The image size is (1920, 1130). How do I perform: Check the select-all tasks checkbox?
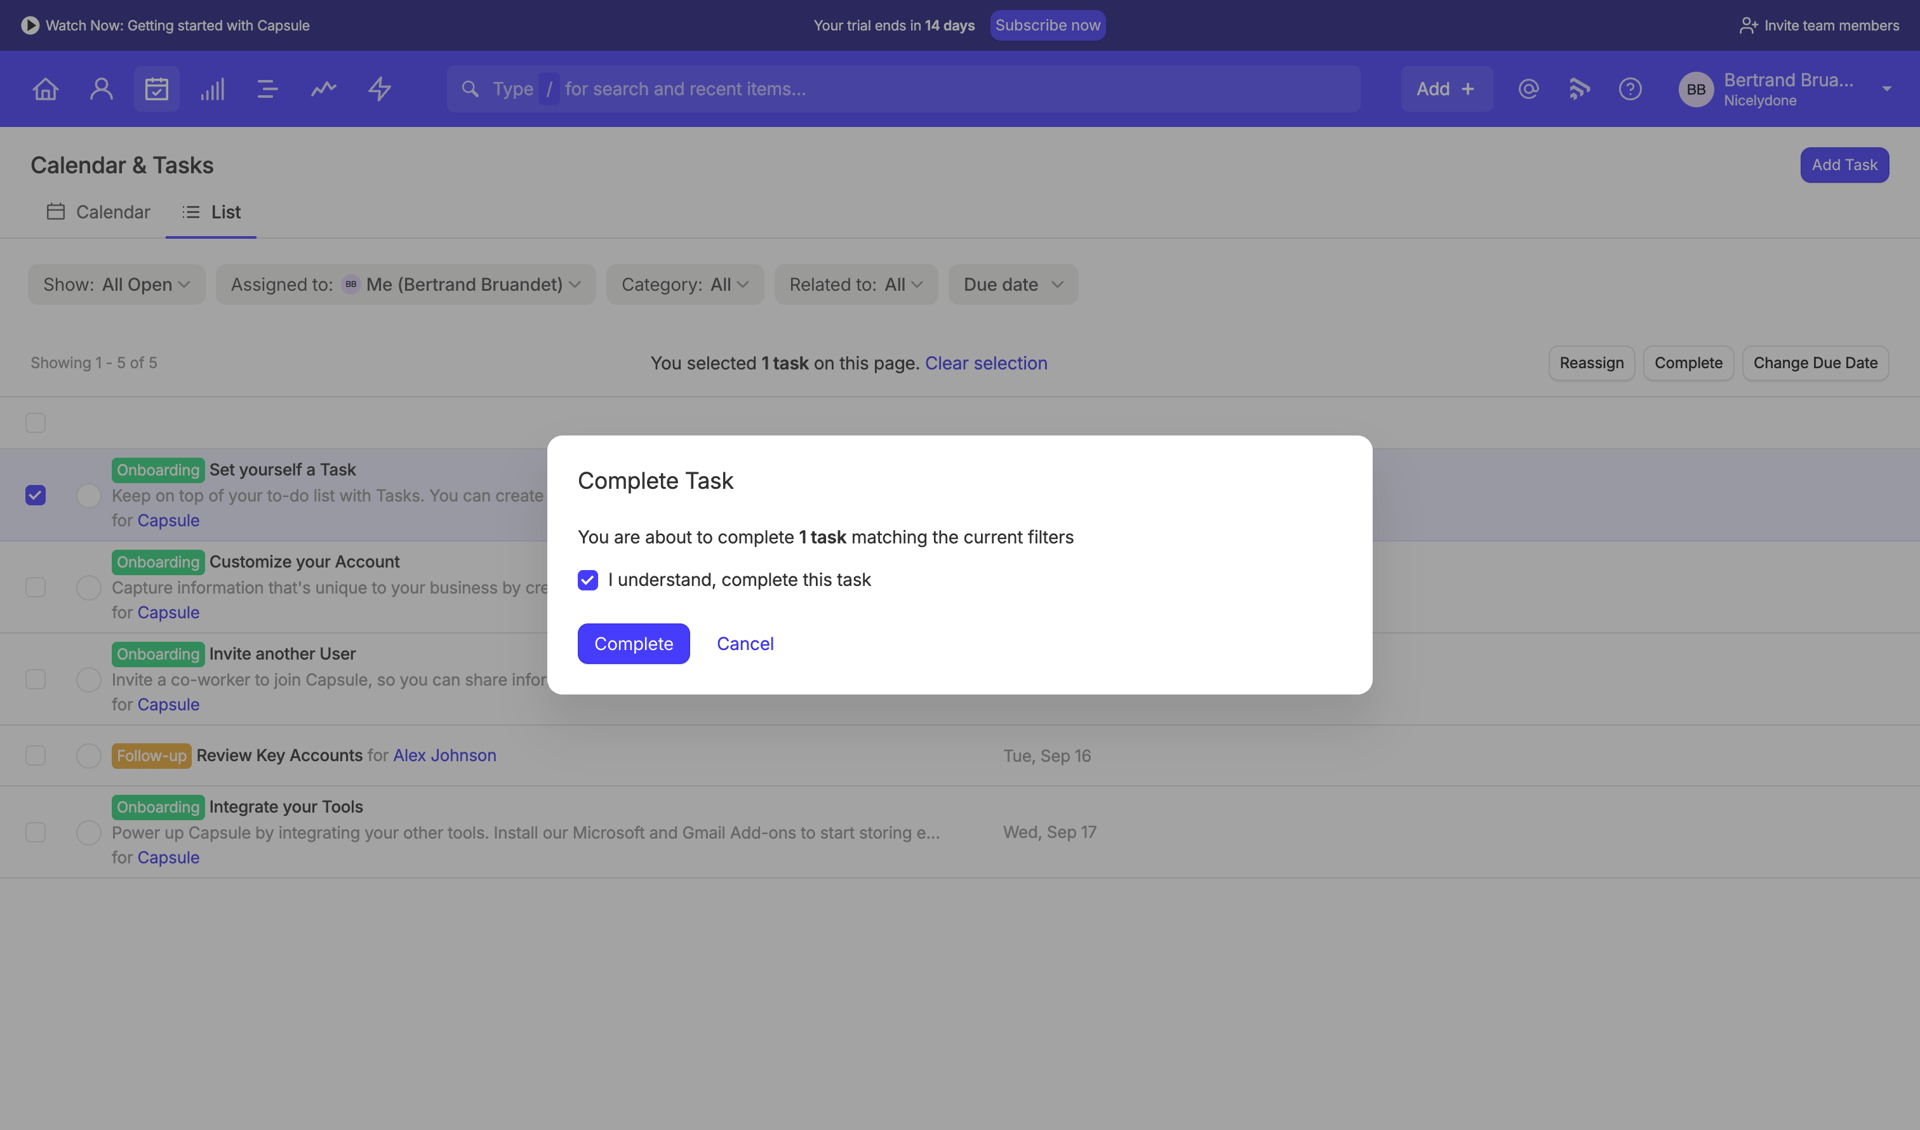[35, 422]
